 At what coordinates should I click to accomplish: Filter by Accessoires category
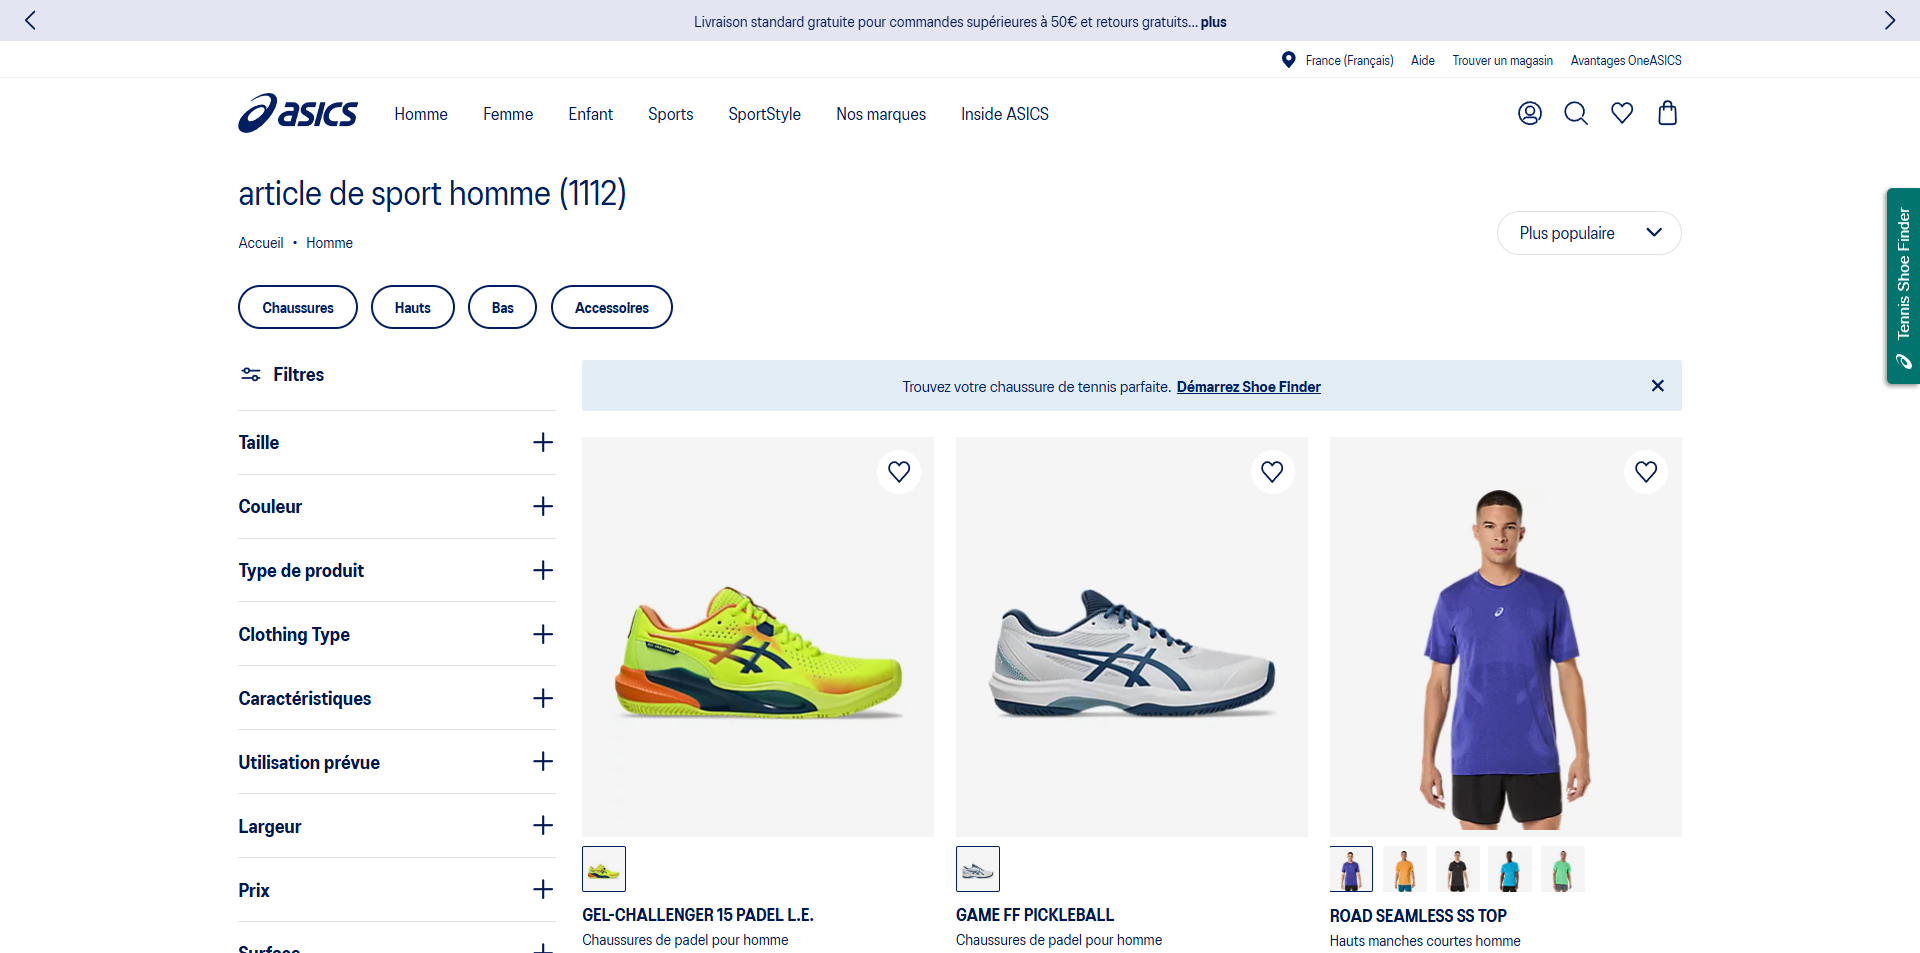[x=612, y=307]
